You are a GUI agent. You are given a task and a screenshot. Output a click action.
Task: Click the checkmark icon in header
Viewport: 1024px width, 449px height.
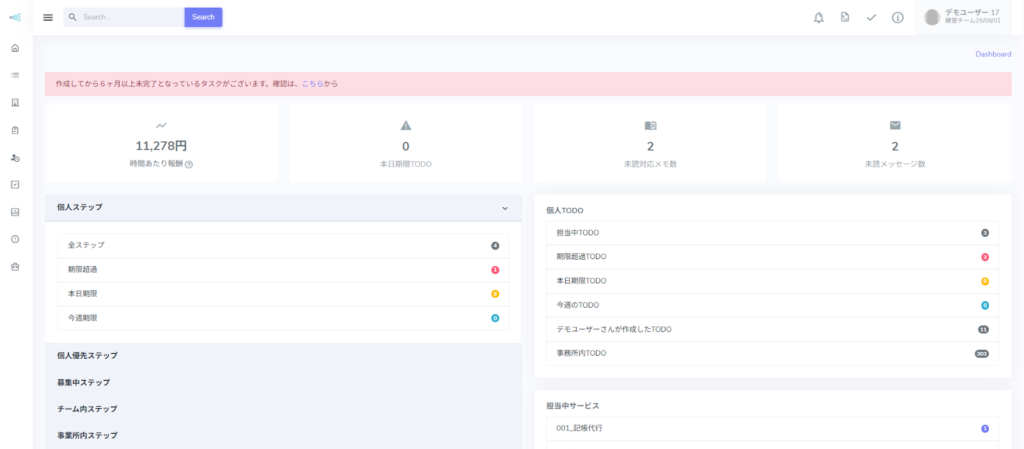[x=871, y=17]
